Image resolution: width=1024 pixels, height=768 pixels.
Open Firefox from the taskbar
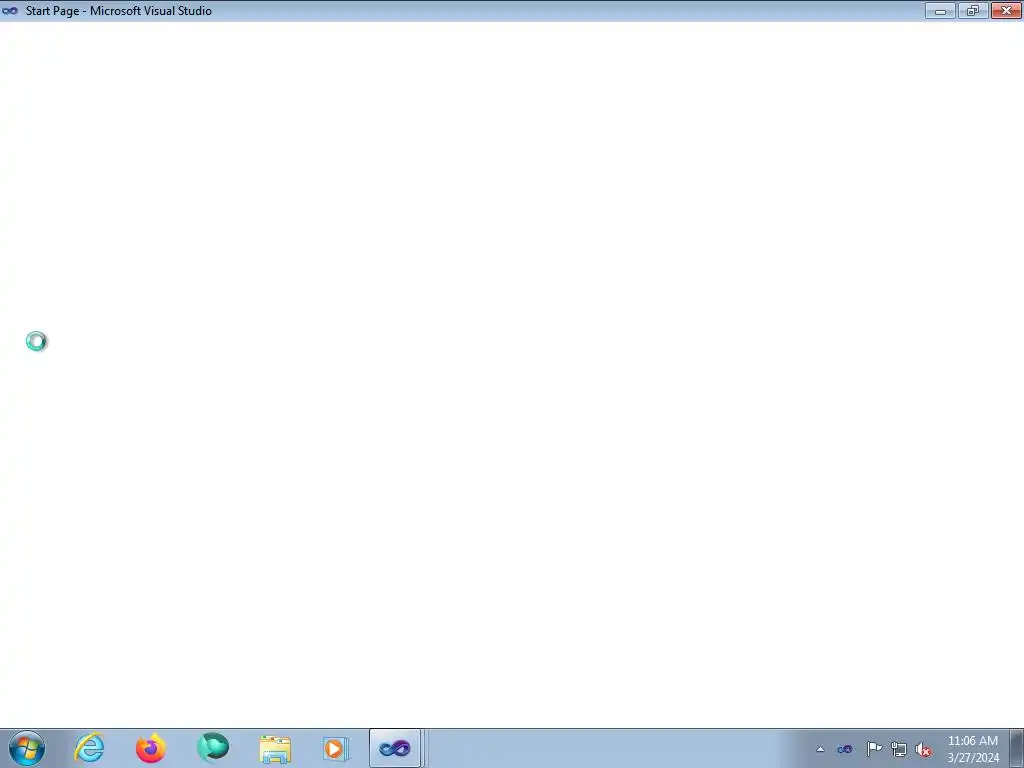151,748
